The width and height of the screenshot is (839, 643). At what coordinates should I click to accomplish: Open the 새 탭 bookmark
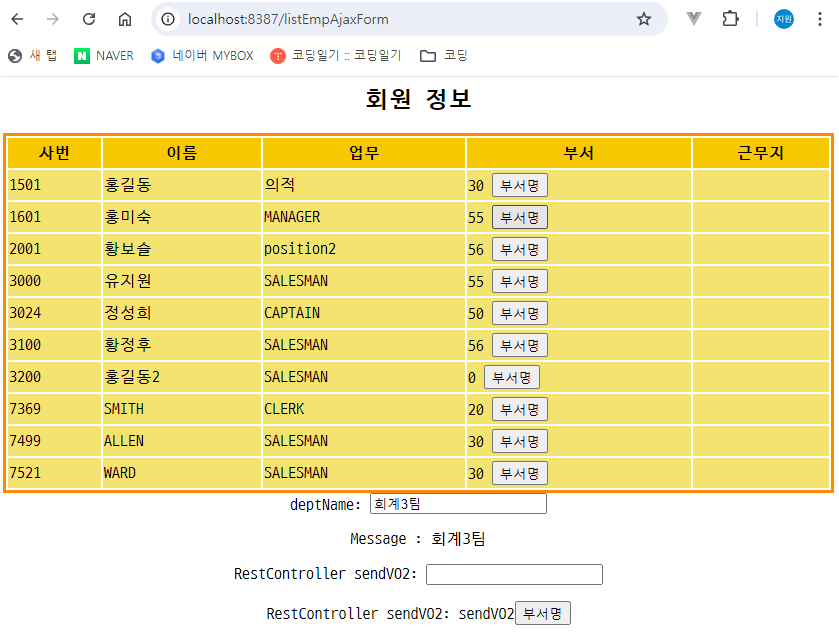[x=33, y=56]
